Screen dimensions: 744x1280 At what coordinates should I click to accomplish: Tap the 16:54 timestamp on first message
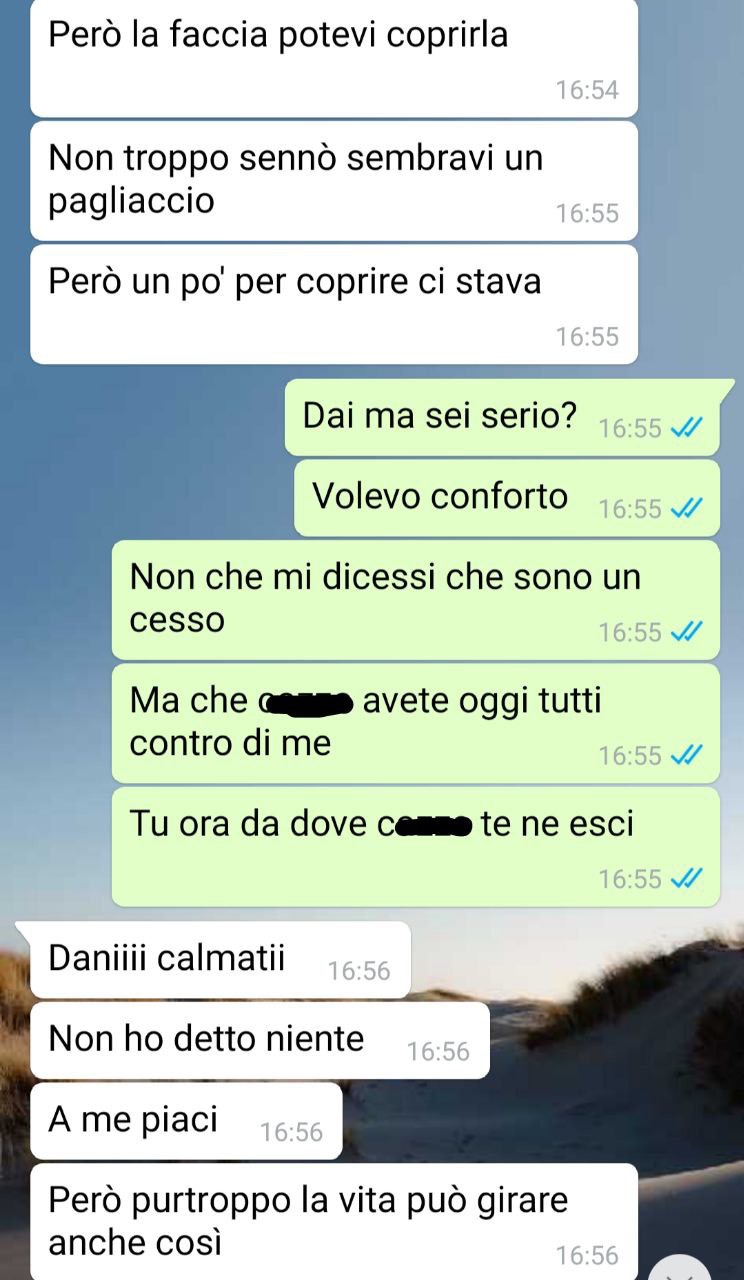point(587,90)
